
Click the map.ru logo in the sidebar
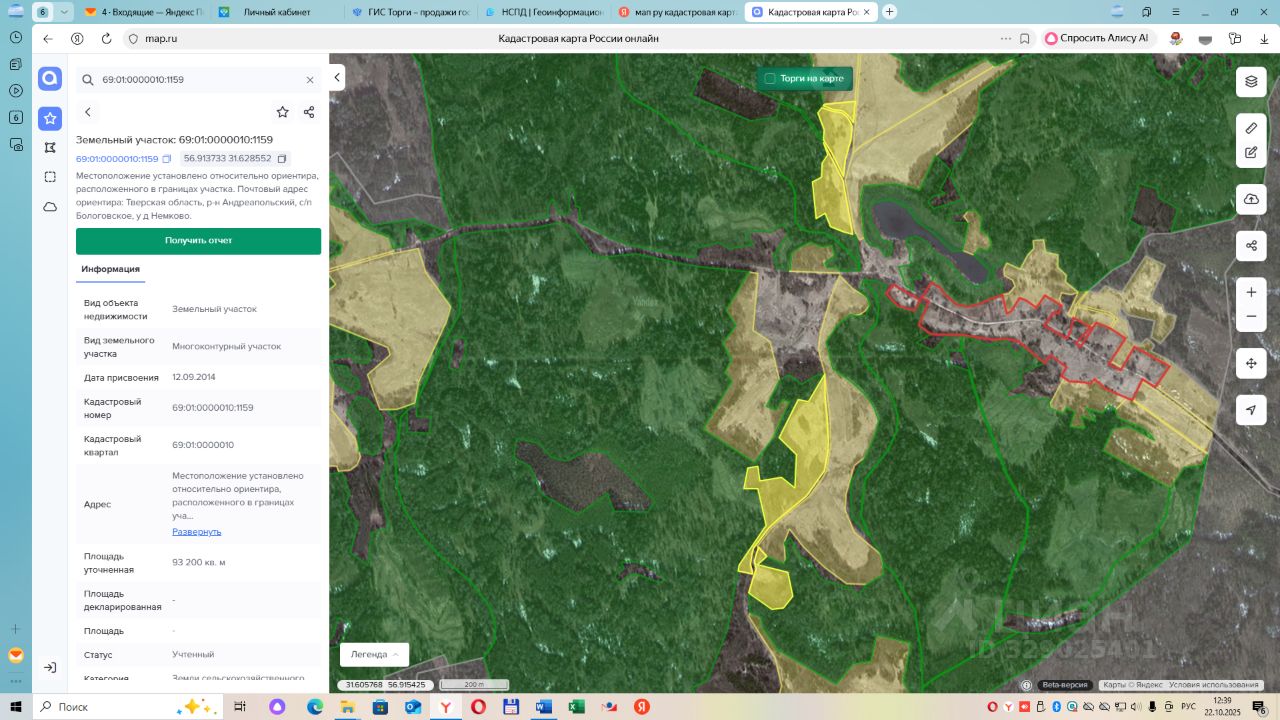(50, 79)
